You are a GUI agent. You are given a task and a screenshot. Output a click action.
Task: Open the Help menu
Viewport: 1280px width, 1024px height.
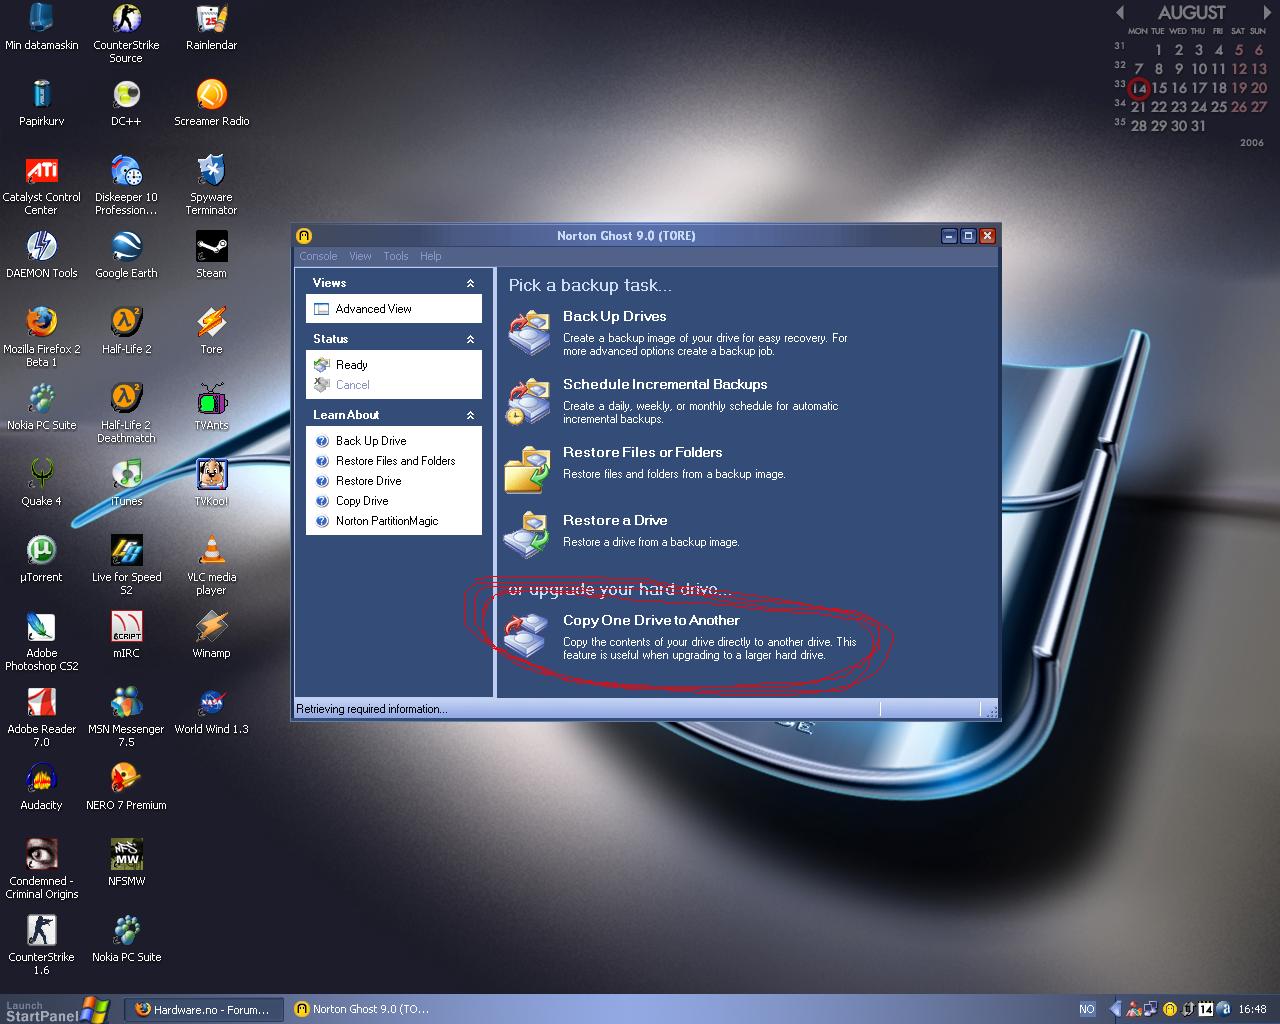[x=430, y=256]
